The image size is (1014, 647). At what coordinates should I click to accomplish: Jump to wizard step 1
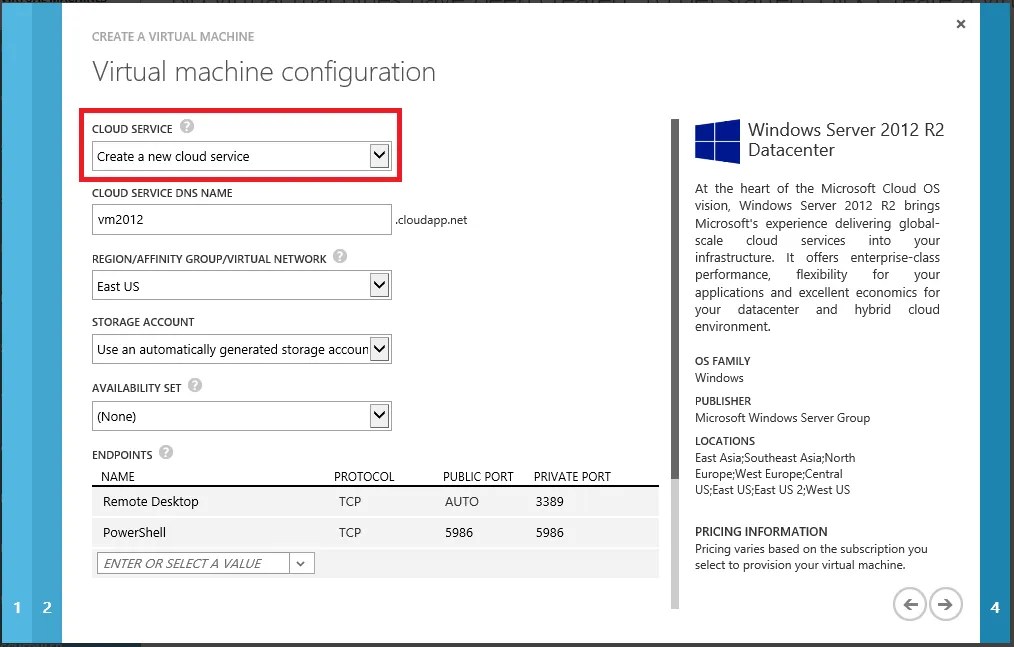click(x=16, y=608)
